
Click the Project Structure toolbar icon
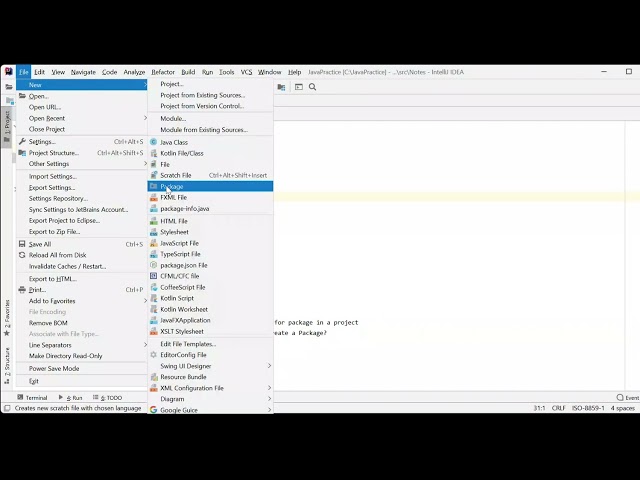point(281,87)
